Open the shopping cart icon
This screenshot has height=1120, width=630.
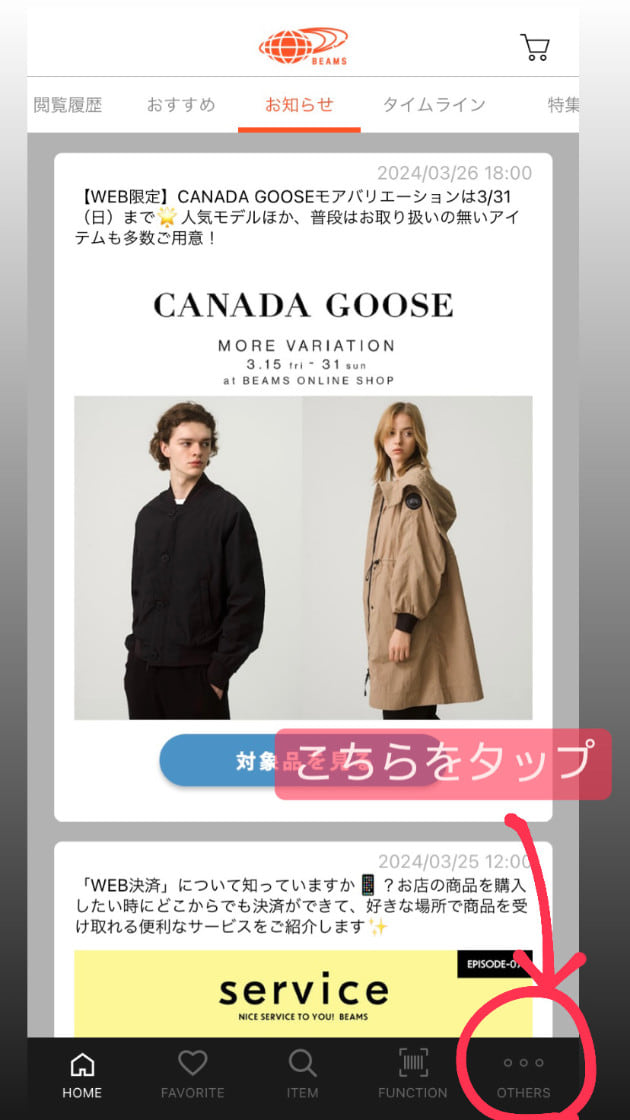pos(534,47)
